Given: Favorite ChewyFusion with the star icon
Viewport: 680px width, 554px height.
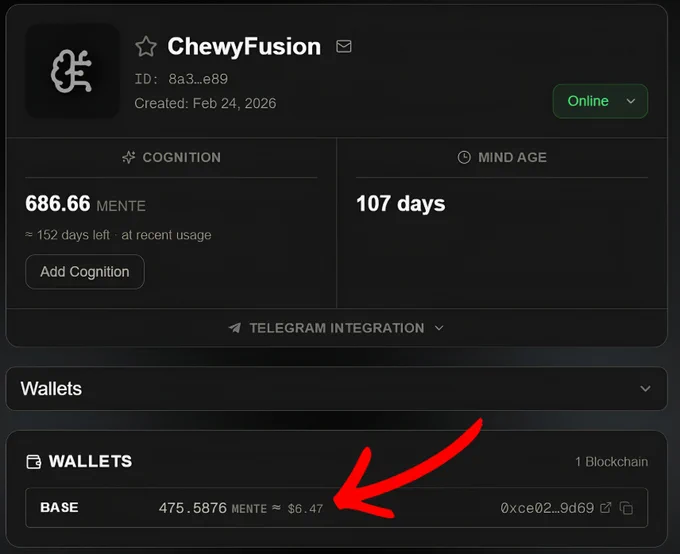Looking at the screenshot, I should click(x=146, y=46).
